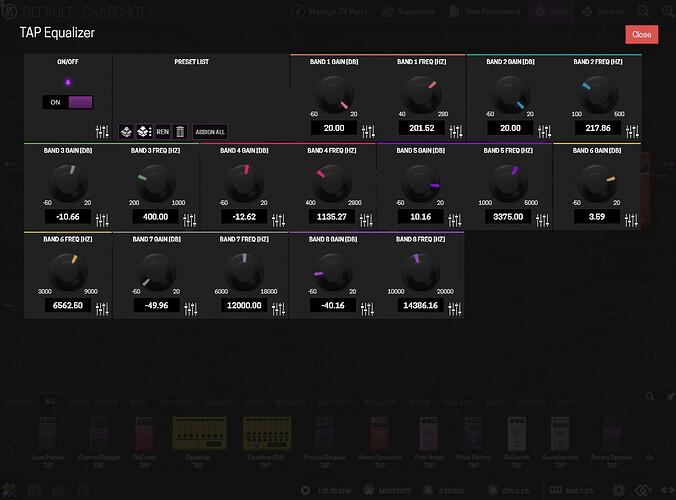The image size is (676, 500).
Task: Click the Band 8 Gain knob
Action: [x=333, y=272]
